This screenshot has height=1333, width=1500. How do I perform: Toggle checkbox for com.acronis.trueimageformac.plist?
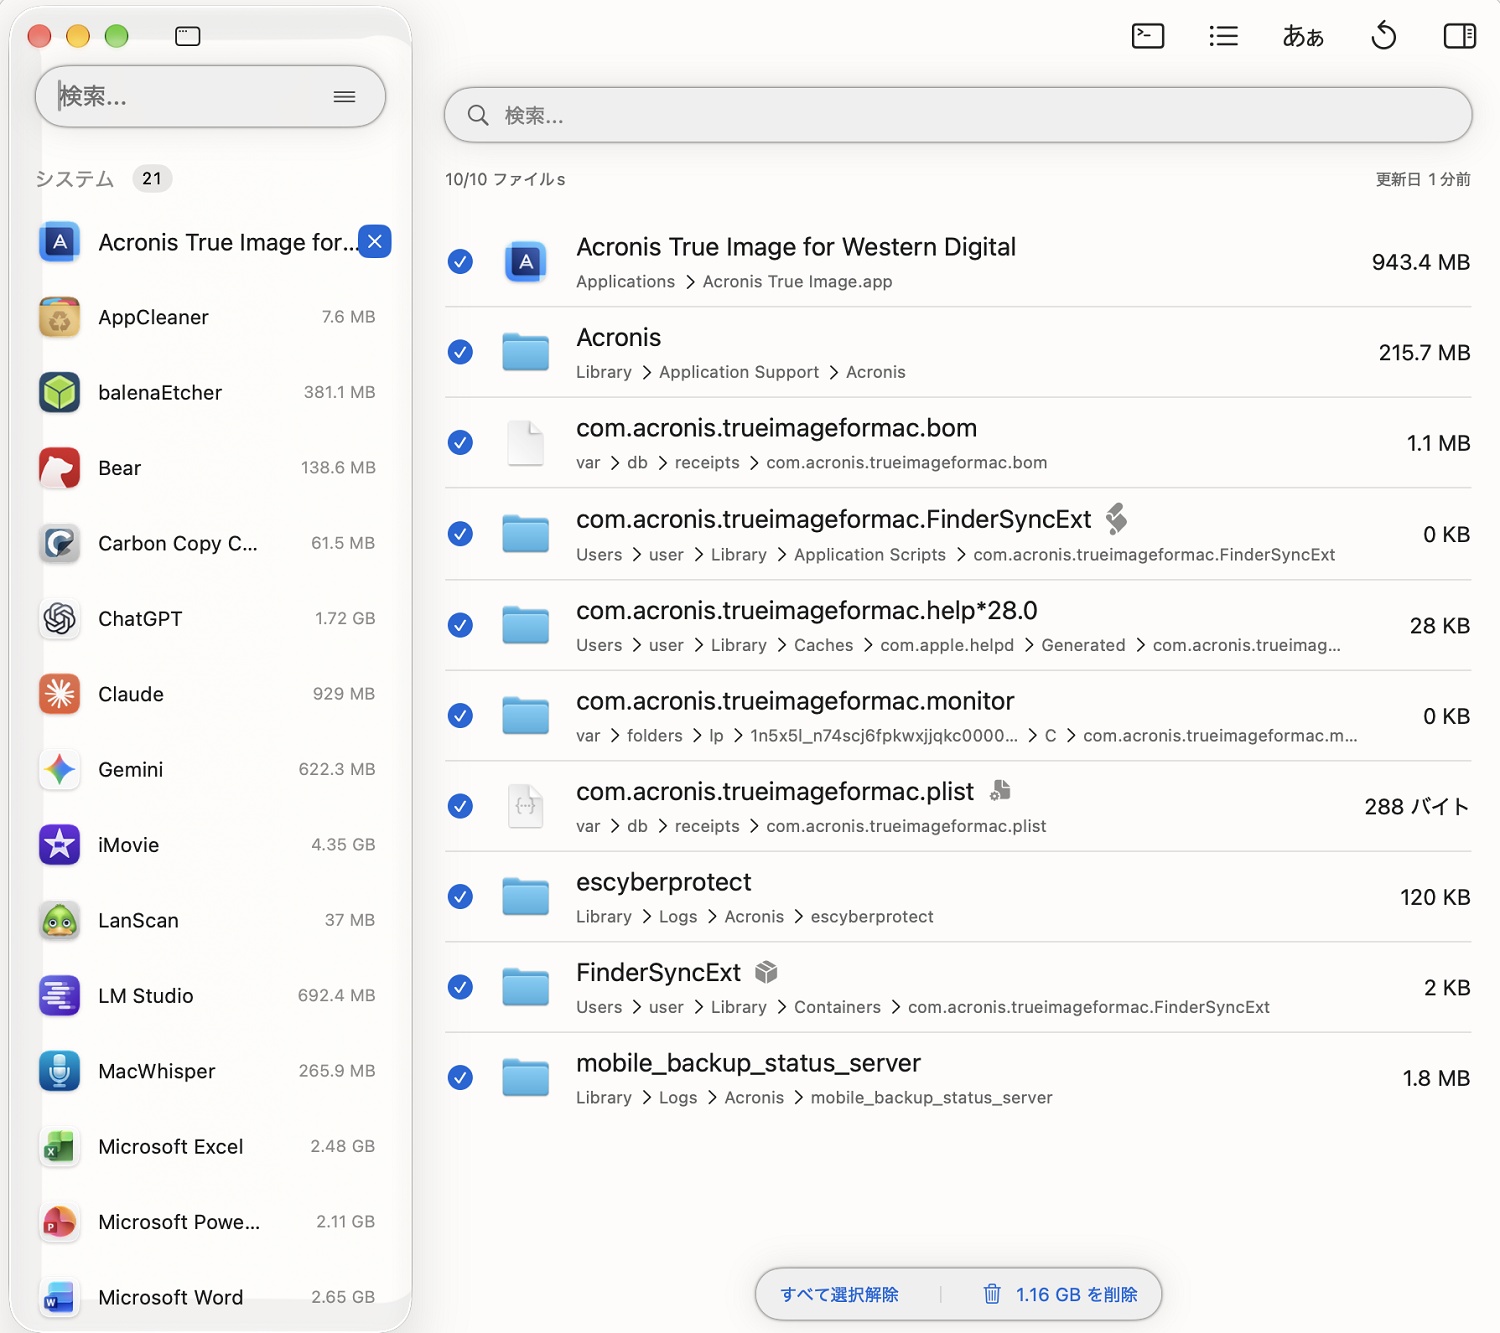(x=460, y=806)
